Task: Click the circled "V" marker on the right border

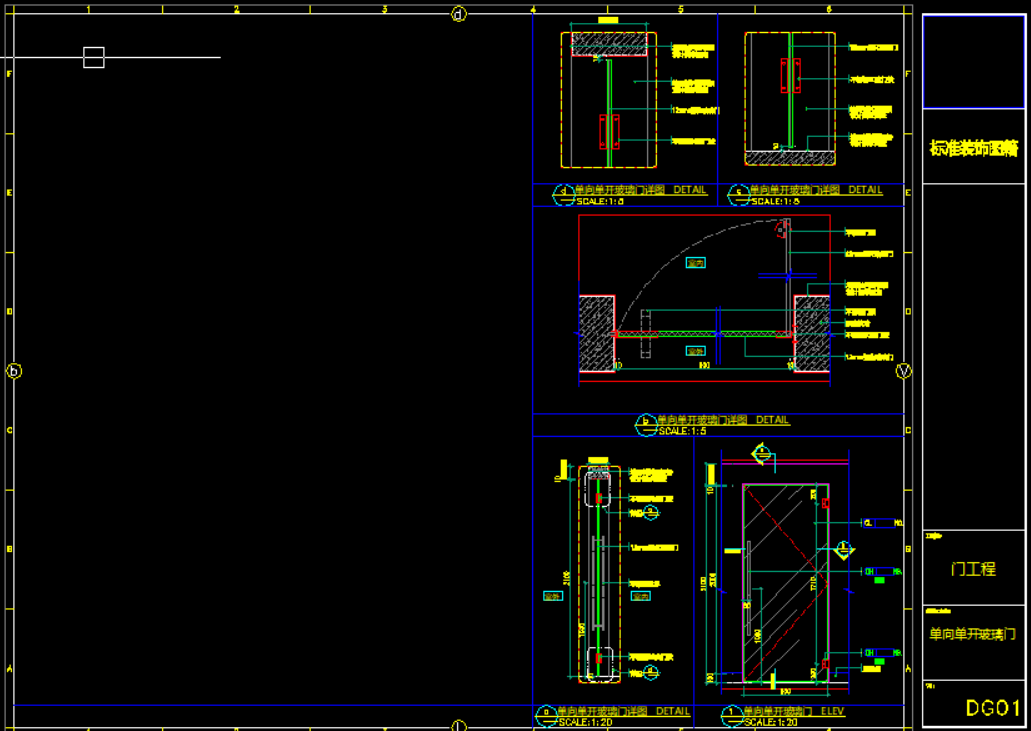Action: pyautogui.click(x=904, y=371)
